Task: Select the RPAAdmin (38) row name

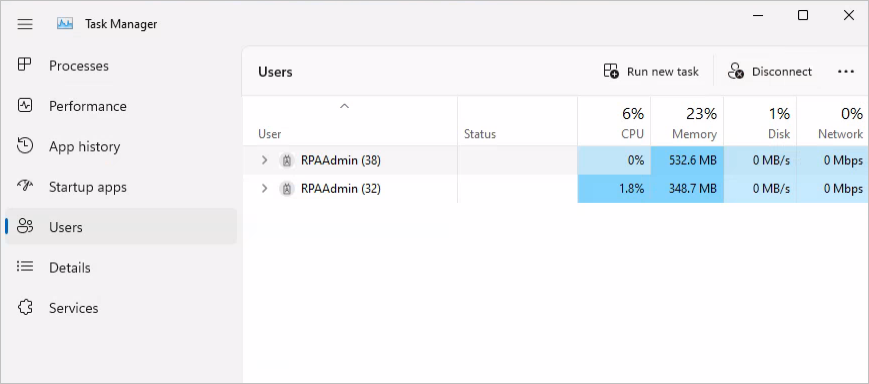Action: point(341,161)
